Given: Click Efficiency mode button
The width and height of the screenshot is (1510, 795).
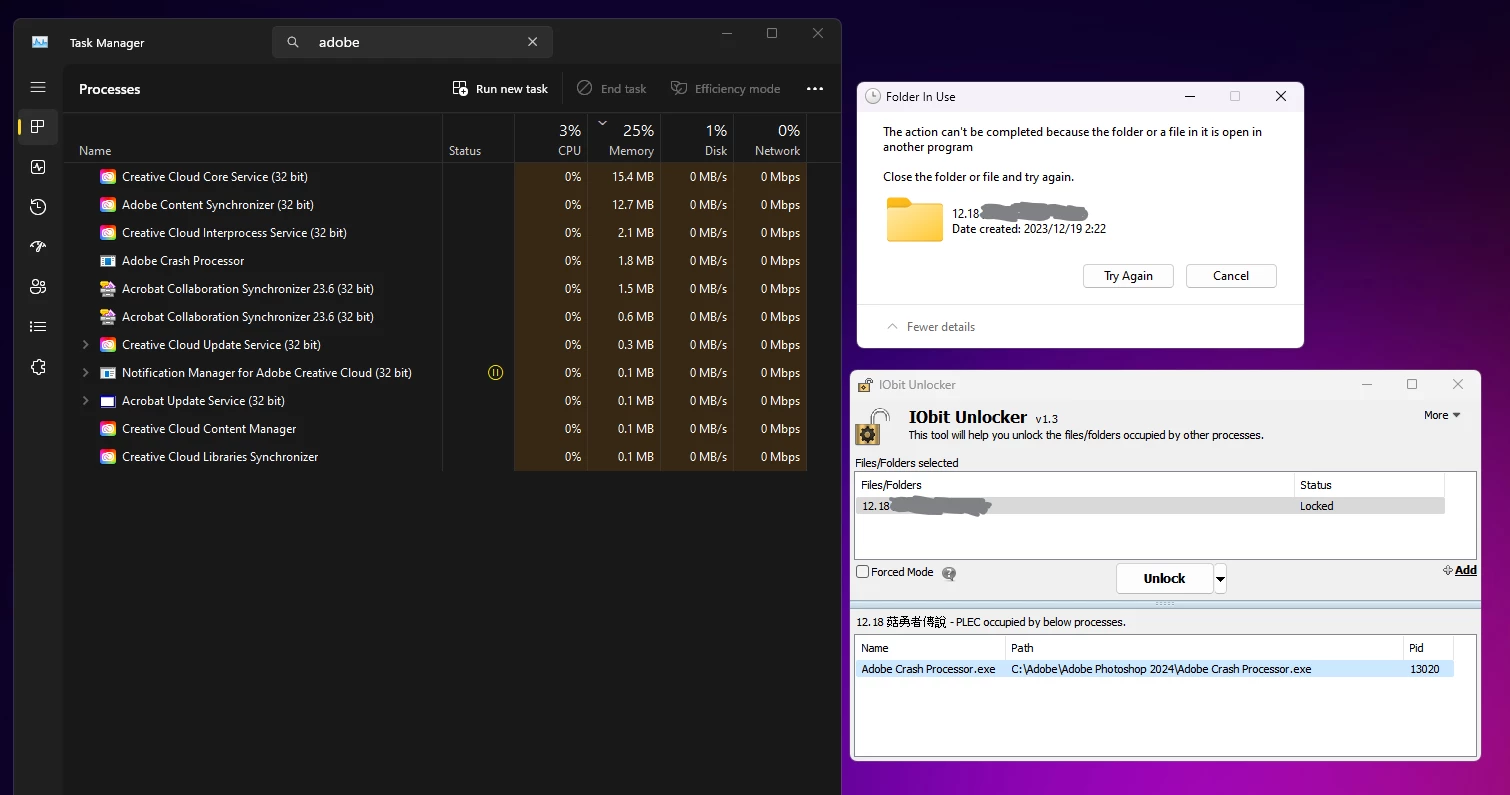Looking at the screenshot, I should coord(725,89).
